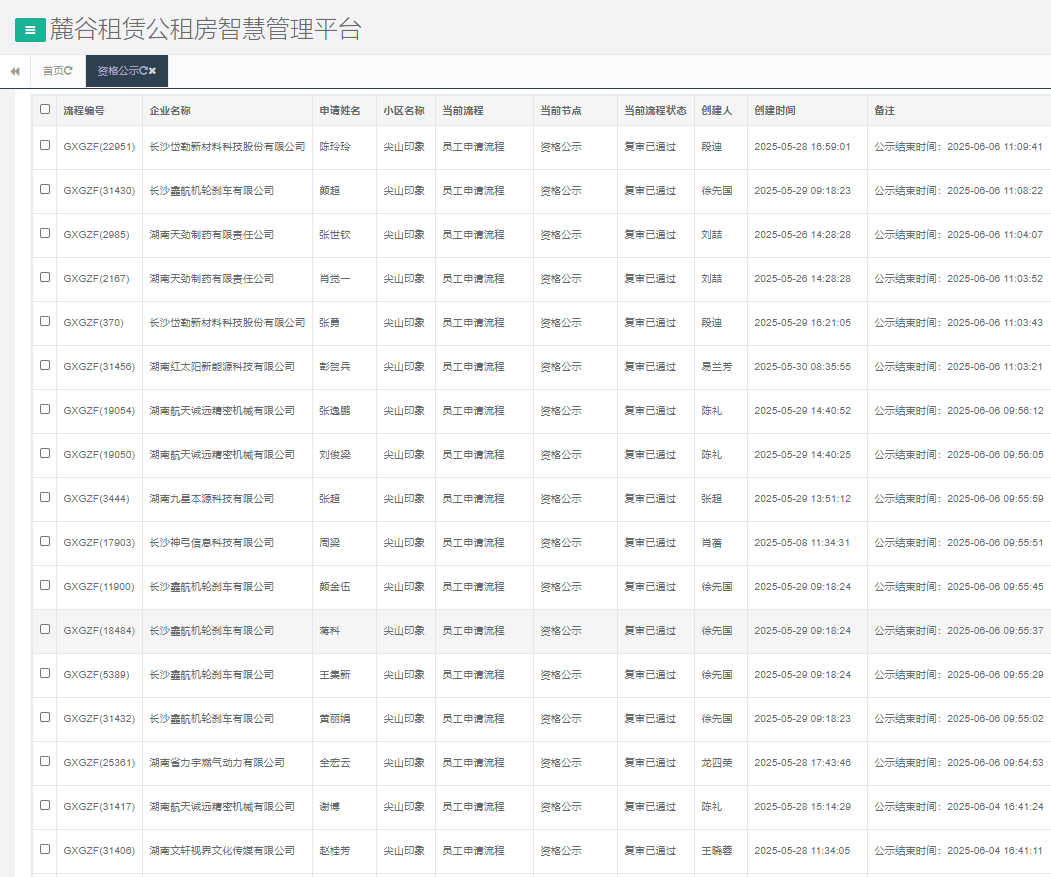This screenshot has height=877, width=1051.
Task: Click the platform title 麓谷租赁公租房智慧管理平台
Action: click(205, 30)
